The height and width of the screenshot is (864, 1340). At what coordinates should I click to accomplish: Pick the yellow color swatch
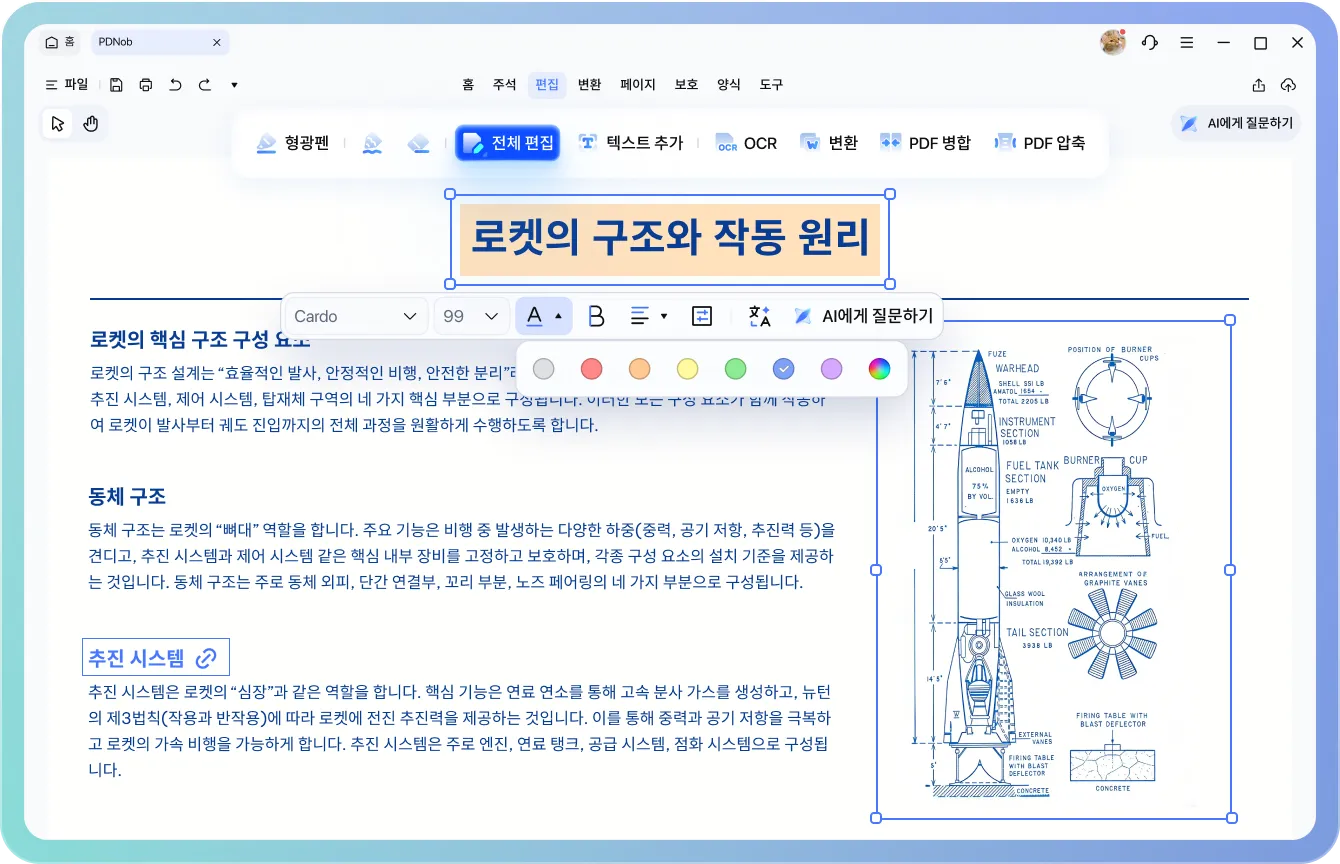[687, 369]
